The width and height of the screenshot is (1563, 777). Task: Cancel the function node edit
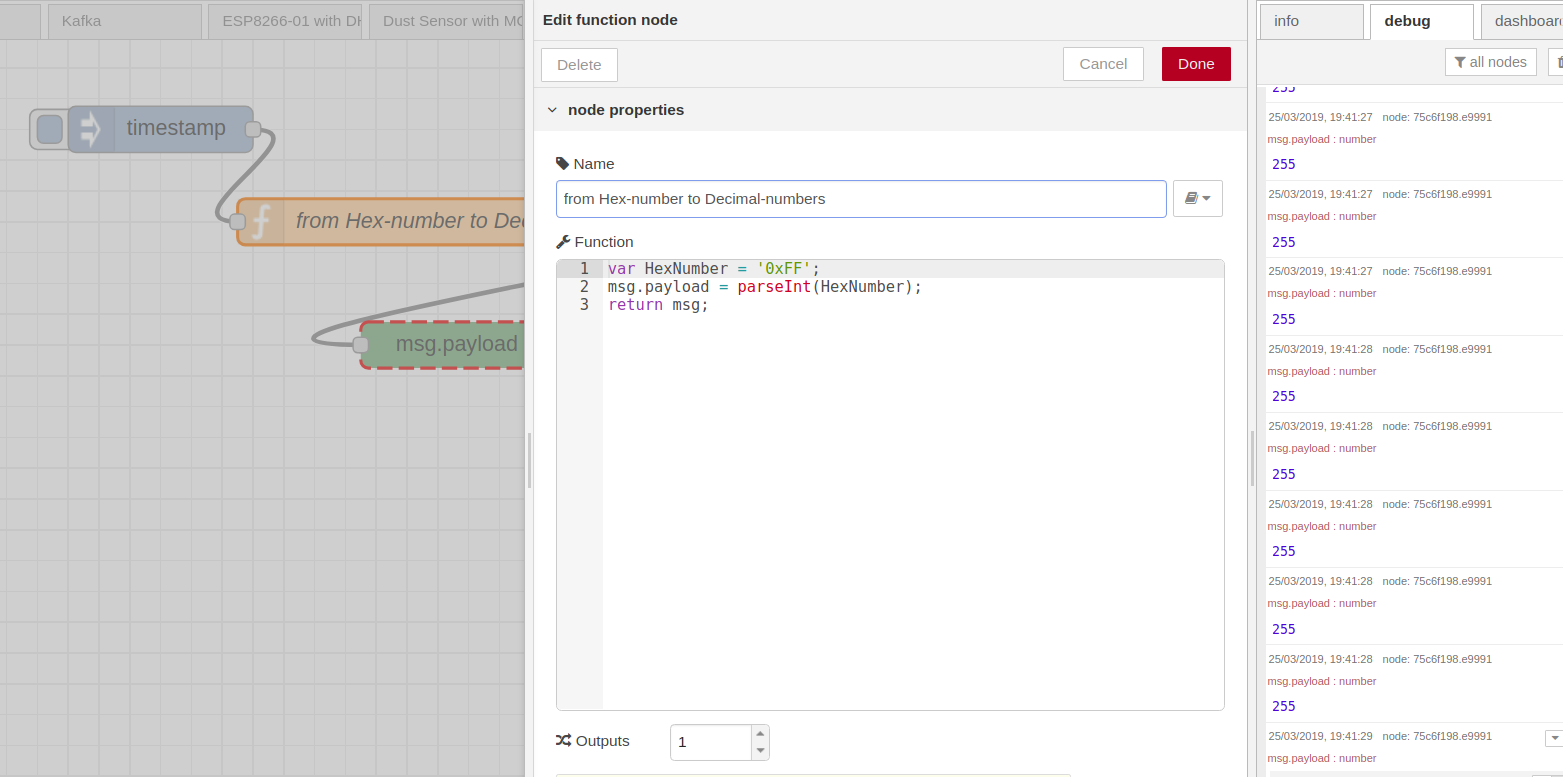[x=1103, y=63]
